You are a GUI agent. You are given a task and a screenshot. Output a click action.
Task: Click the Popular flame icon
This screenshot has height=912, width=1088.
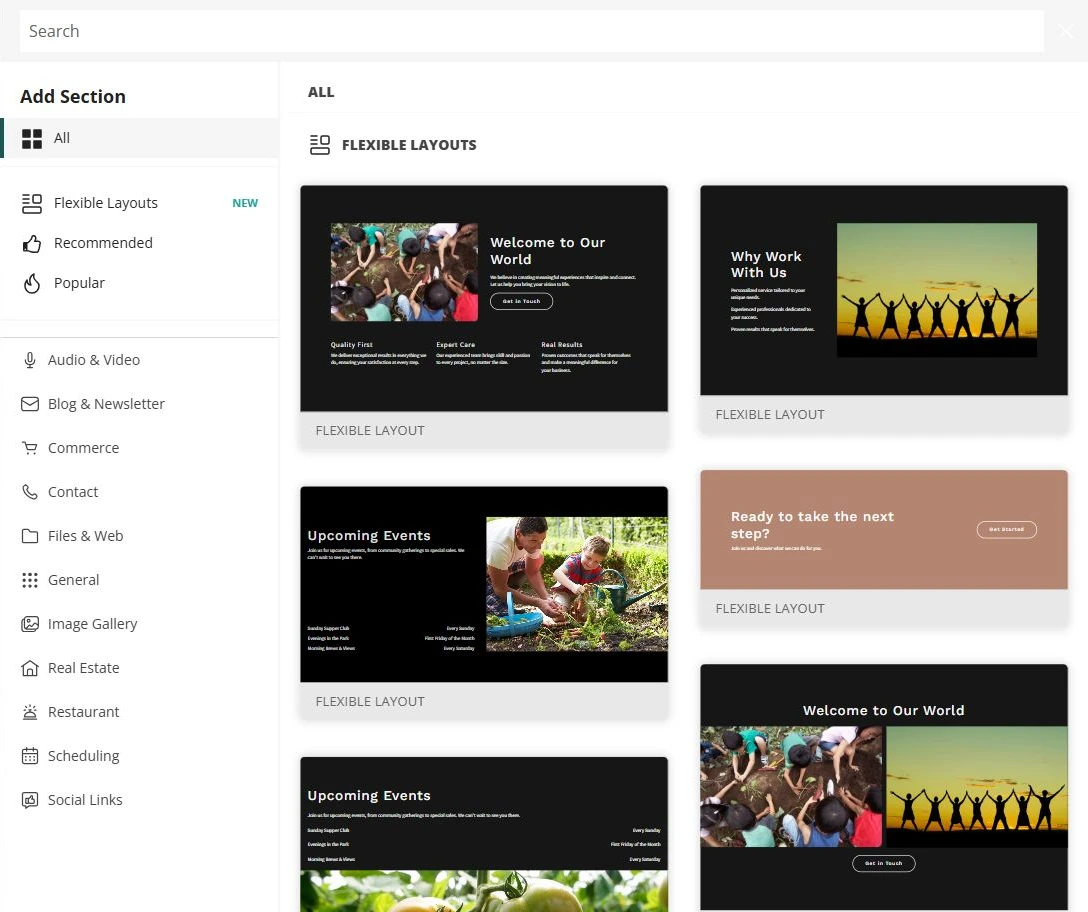[x=32, y=283]
